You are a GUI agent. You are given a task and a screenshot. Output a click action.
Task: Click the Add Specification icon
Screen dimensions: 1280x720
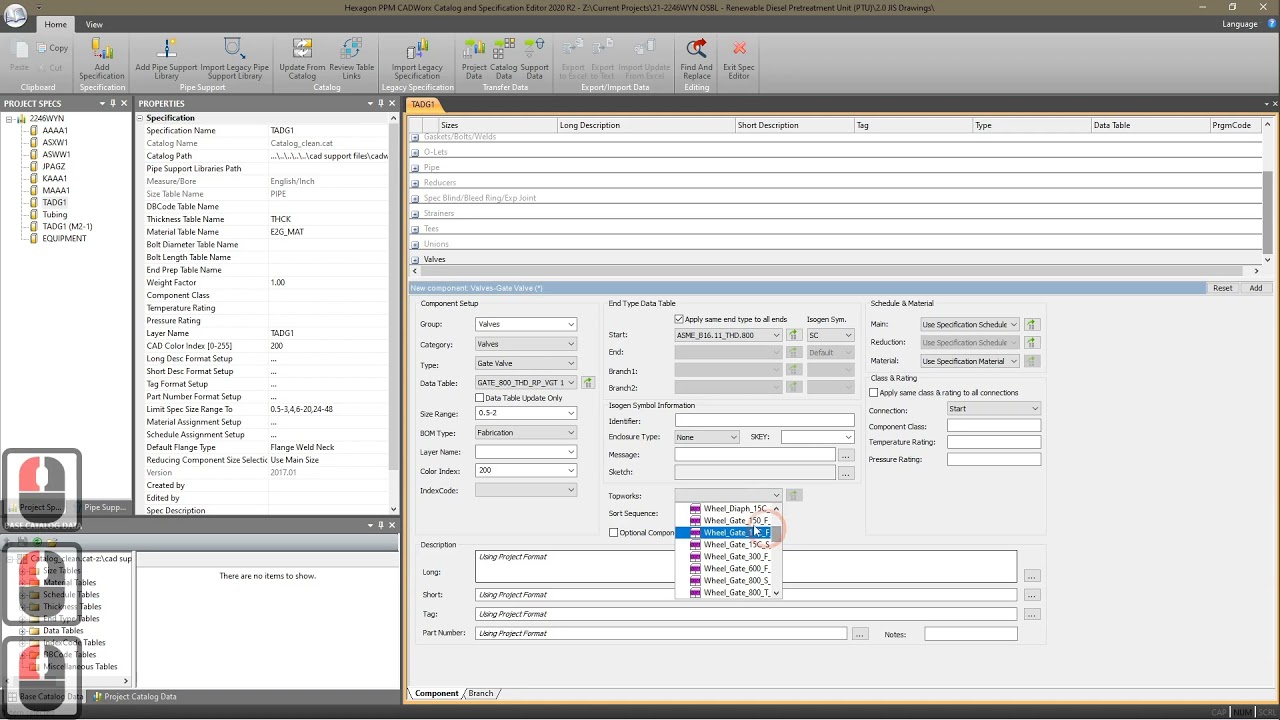[x=101, y=48]
